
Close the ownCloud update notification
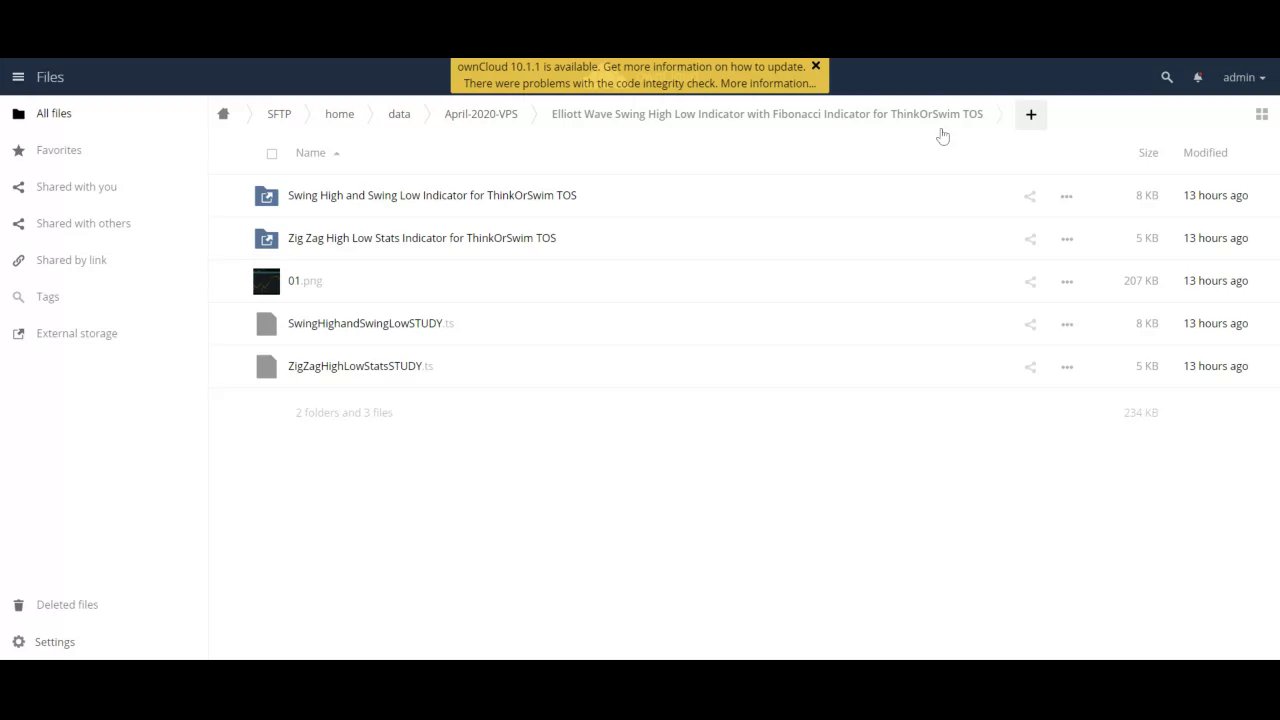coord(815,66)
